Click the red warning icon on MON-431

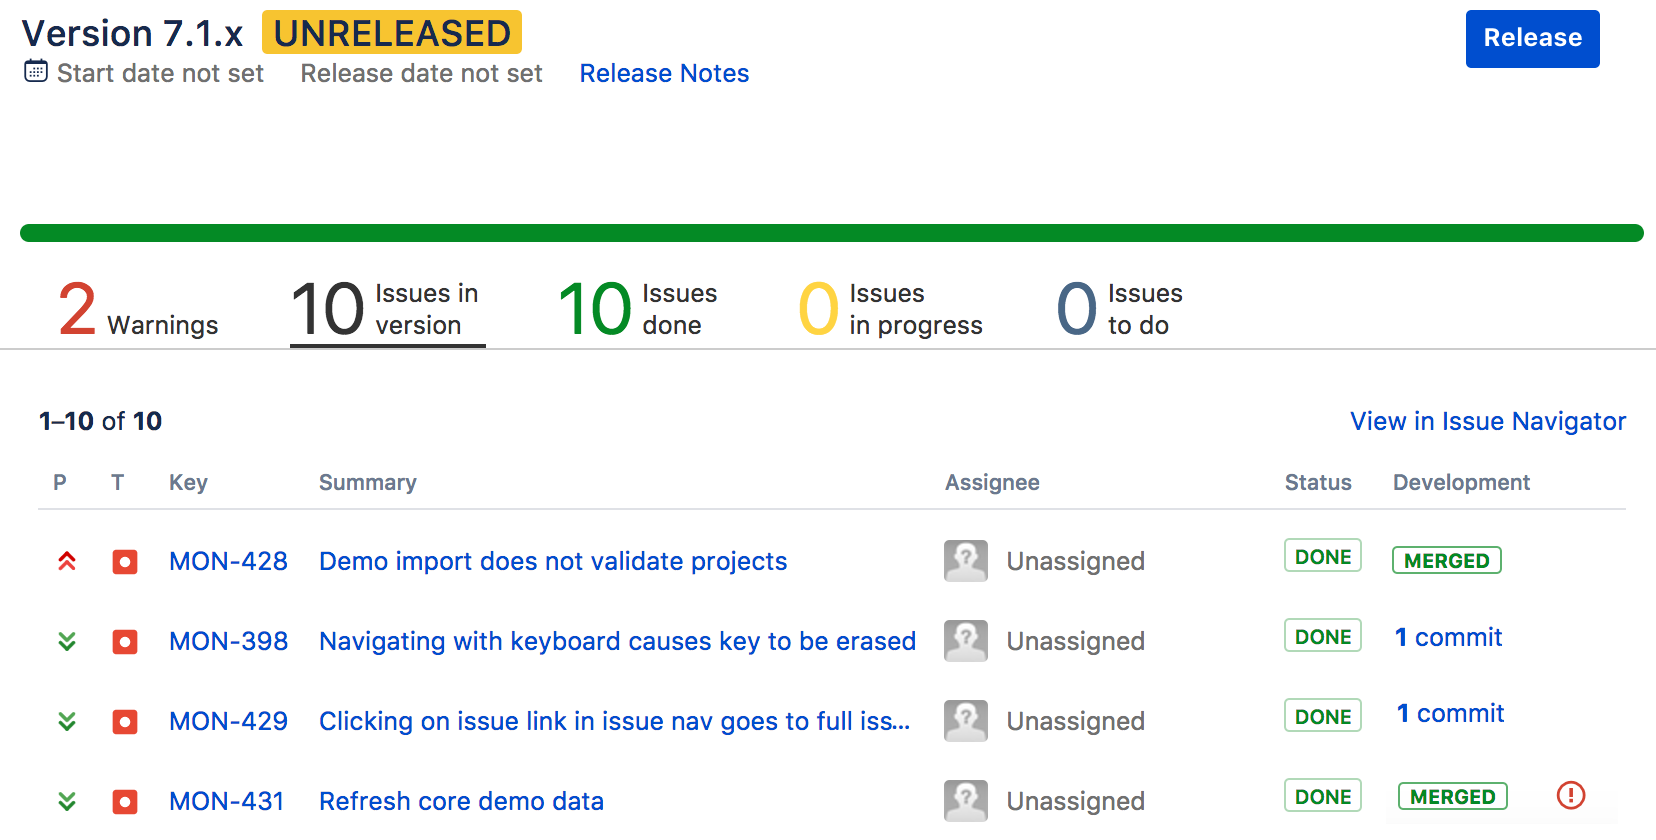pos(1571,795)
